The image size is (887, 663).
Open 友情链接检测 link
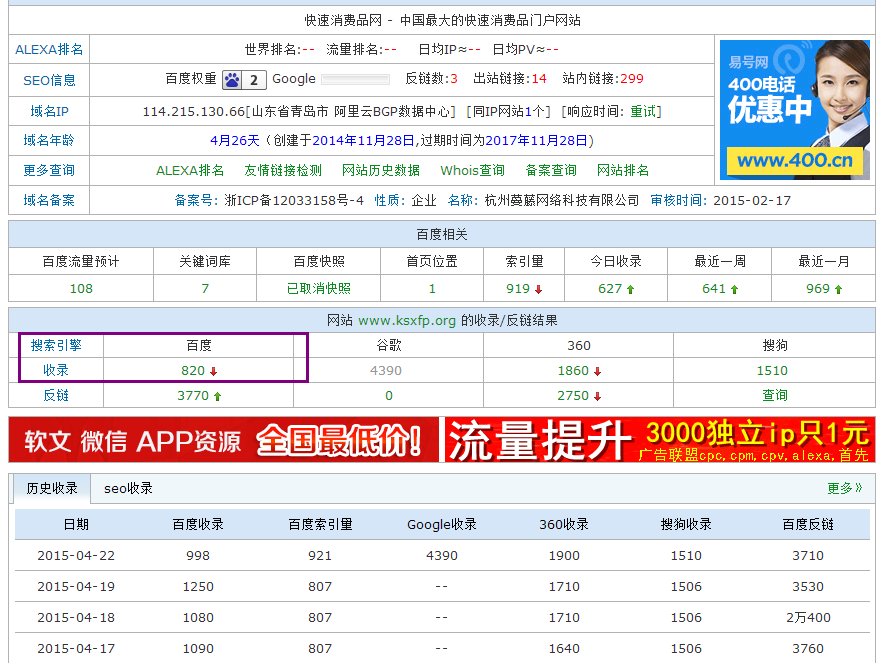pos(283,170)
